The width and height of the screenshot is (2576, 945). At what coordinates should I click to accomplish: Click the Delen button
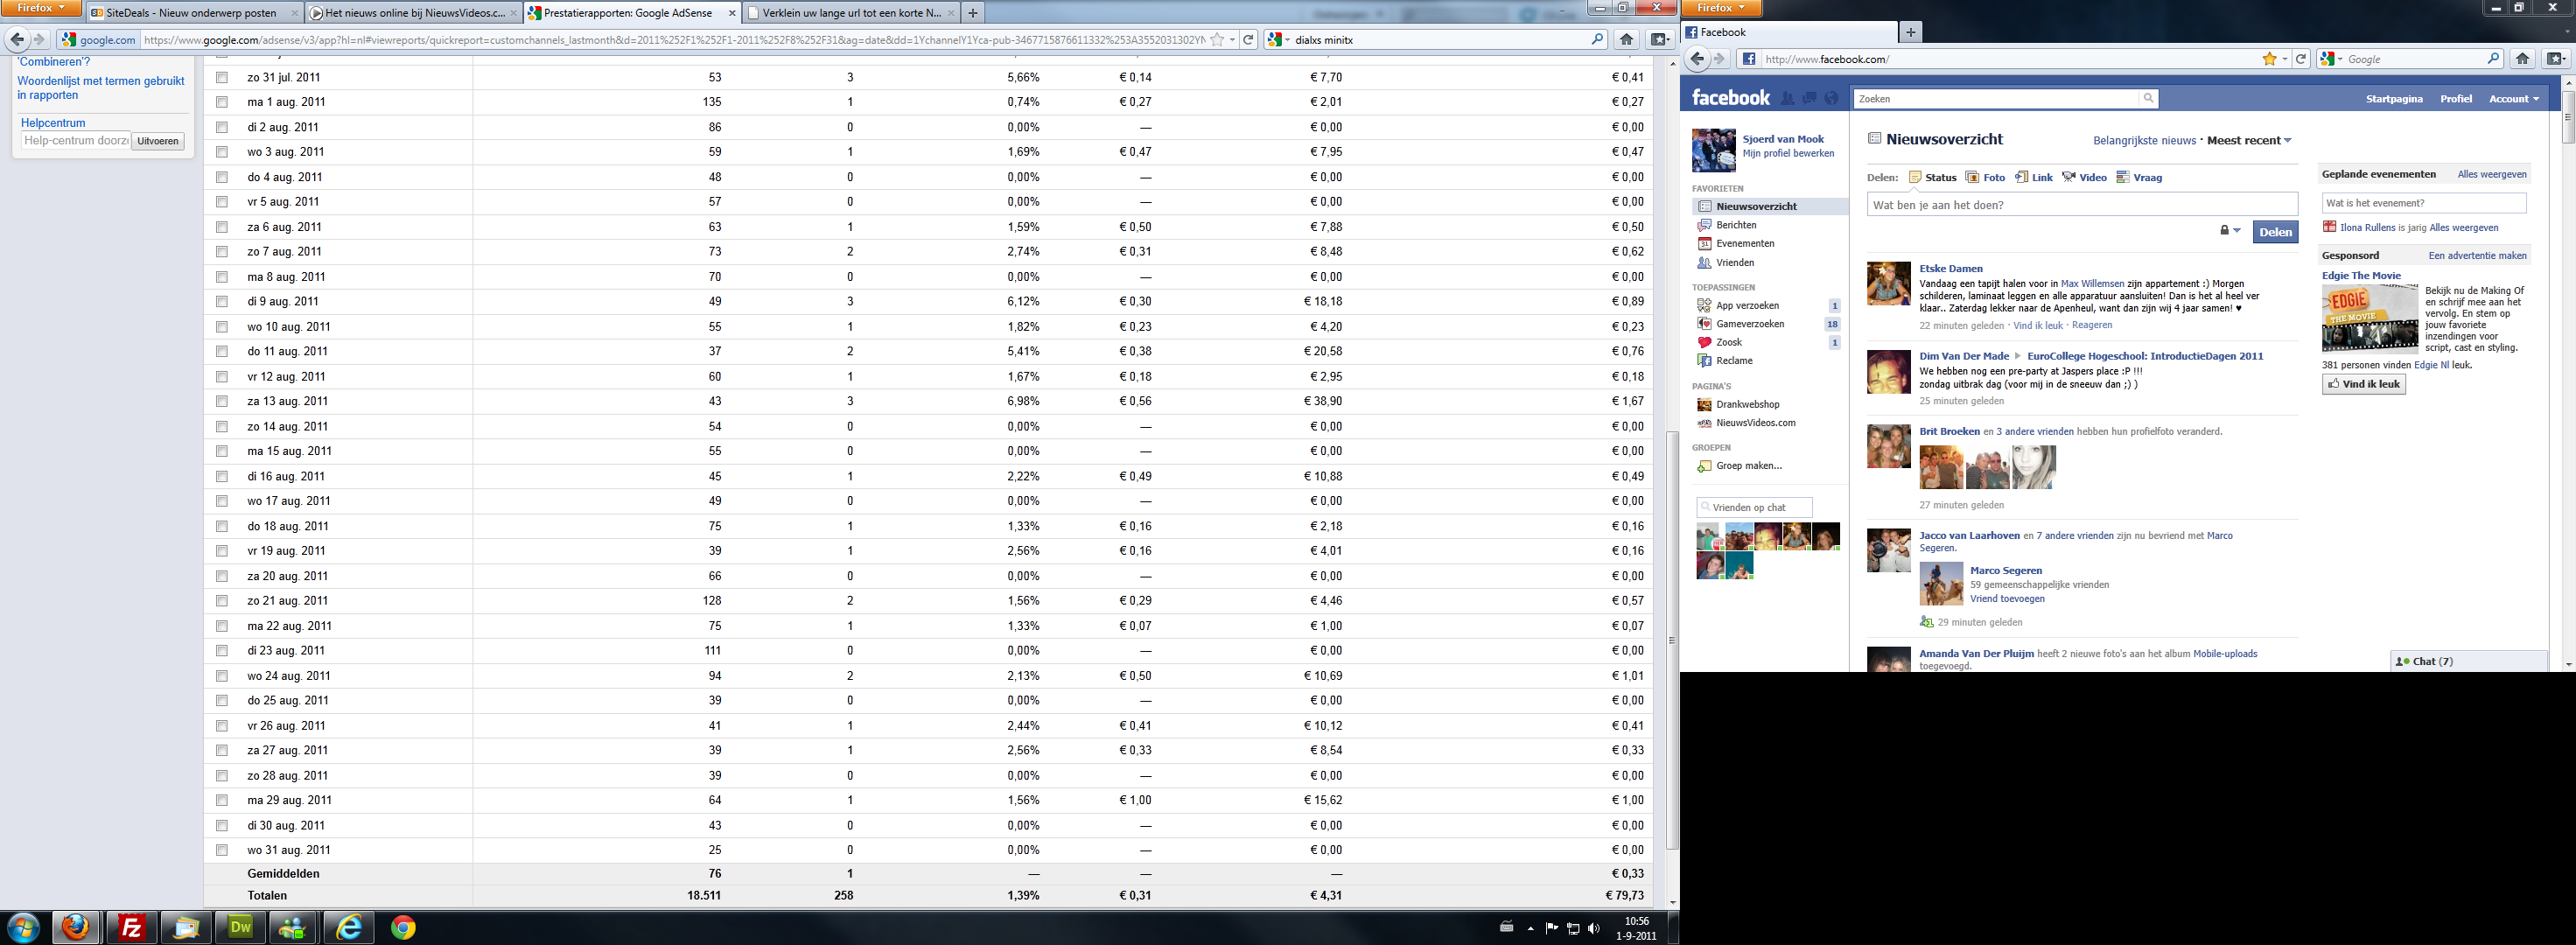[2275, 232]
